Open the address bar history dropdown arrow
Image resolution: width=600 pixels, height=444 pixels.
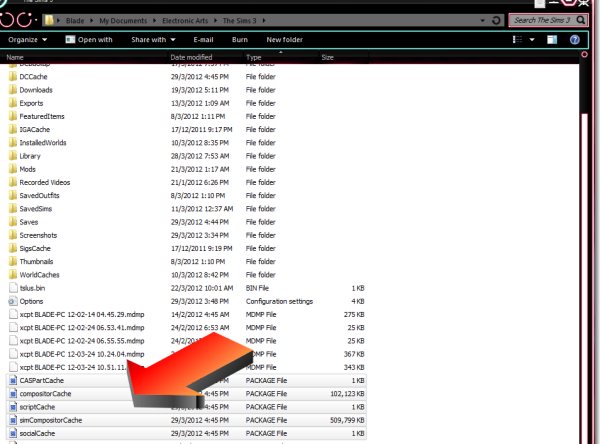484,20
